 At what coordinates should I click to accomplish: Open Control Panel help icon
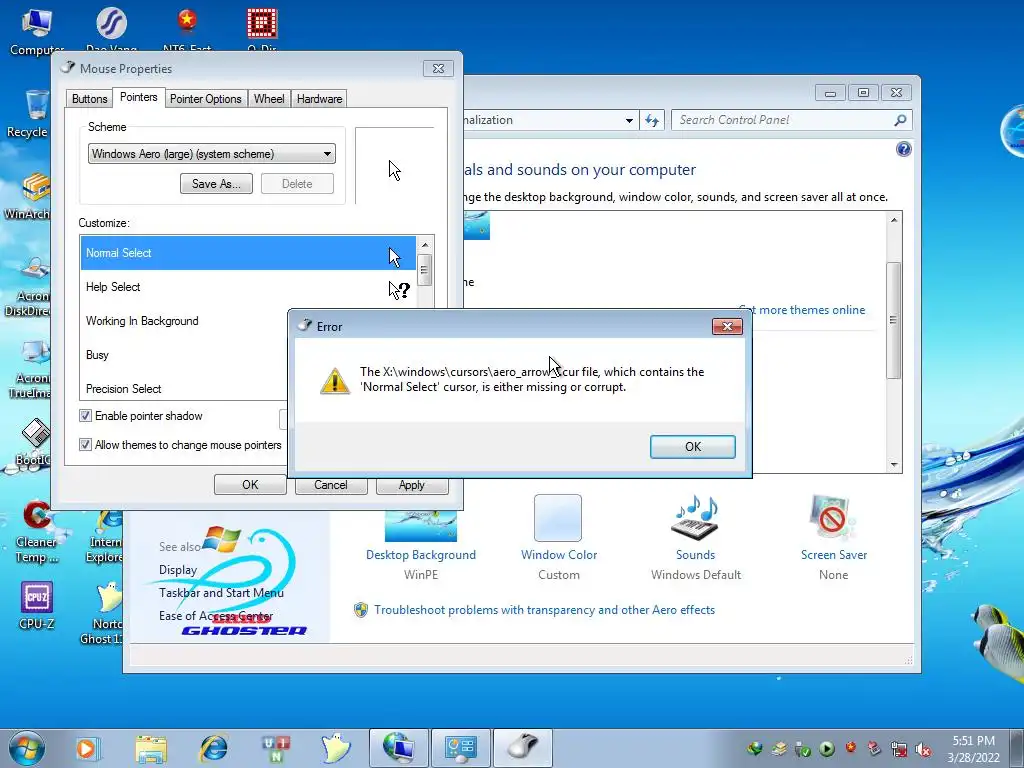pos(903,150)
